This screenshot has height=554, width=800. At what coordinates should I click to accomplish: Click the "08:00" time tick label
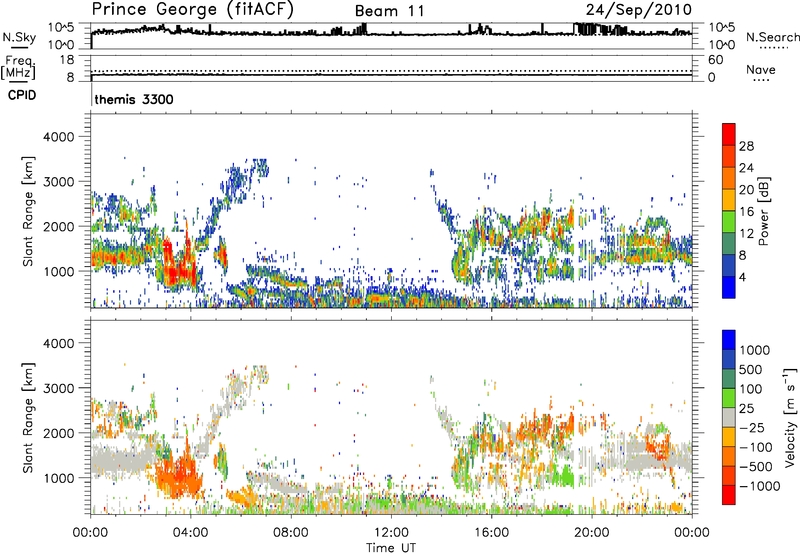(x=291, y=533)
